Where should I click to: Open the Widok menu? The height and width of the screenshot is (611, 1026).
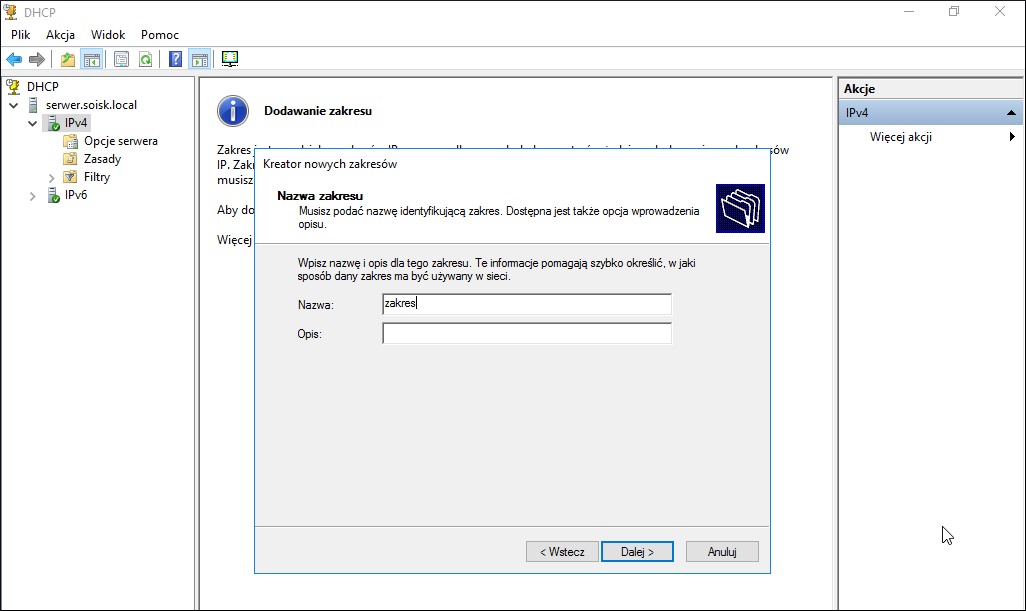[108, 35]
